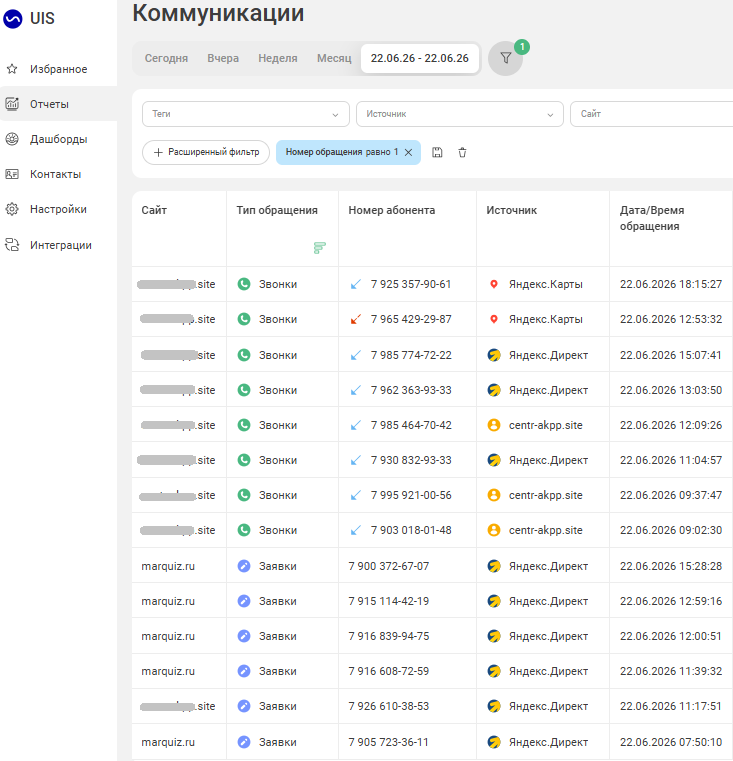This screenshot has width=733, height=761.
Task: Click Звонки label for 7 985 464-70-42
Action: (278, 425)
